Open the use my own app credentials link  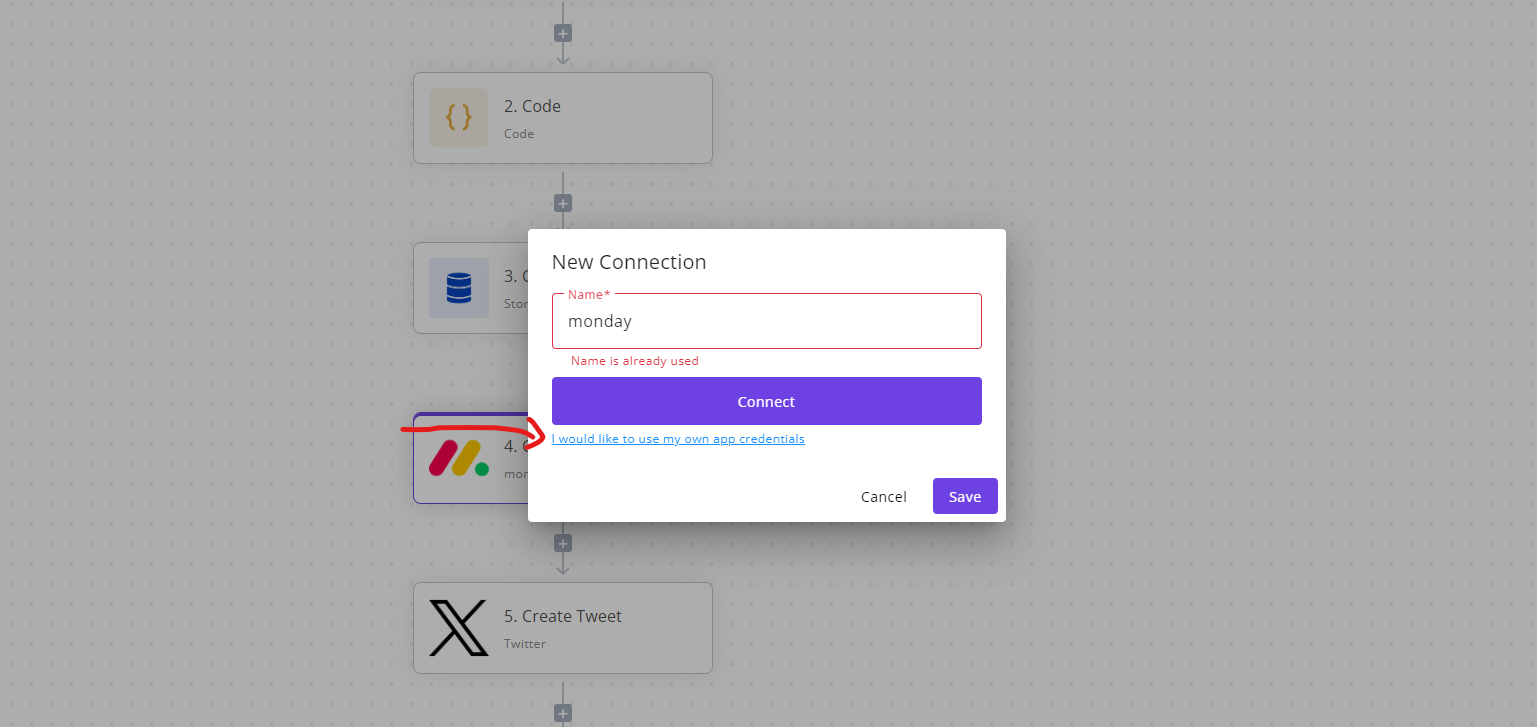(x=678, y=439)
